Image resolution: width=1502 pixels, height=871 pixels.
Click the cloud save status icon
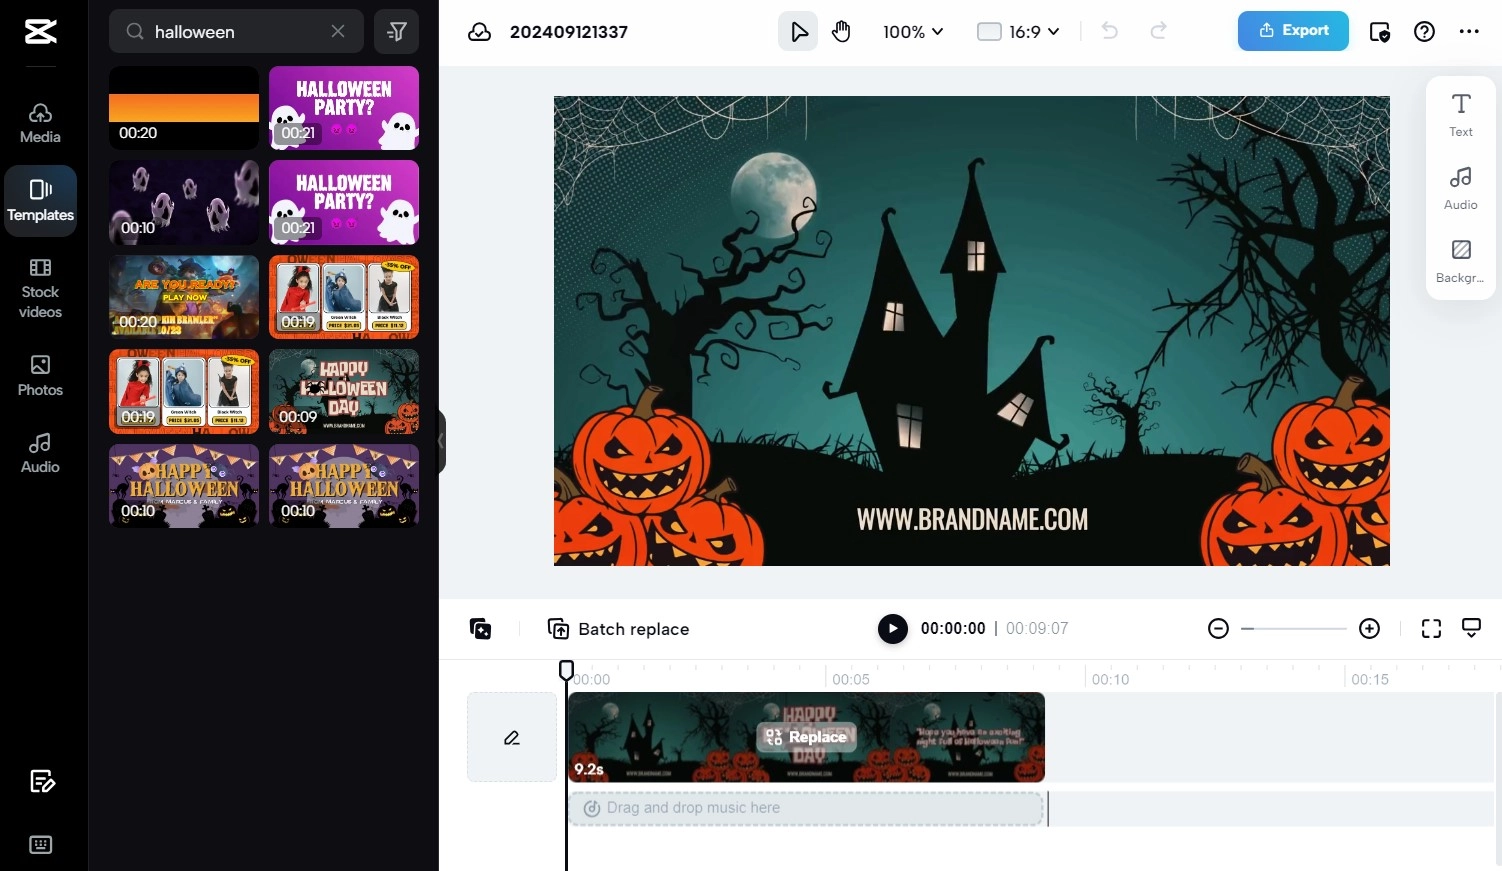click(480, 32)
